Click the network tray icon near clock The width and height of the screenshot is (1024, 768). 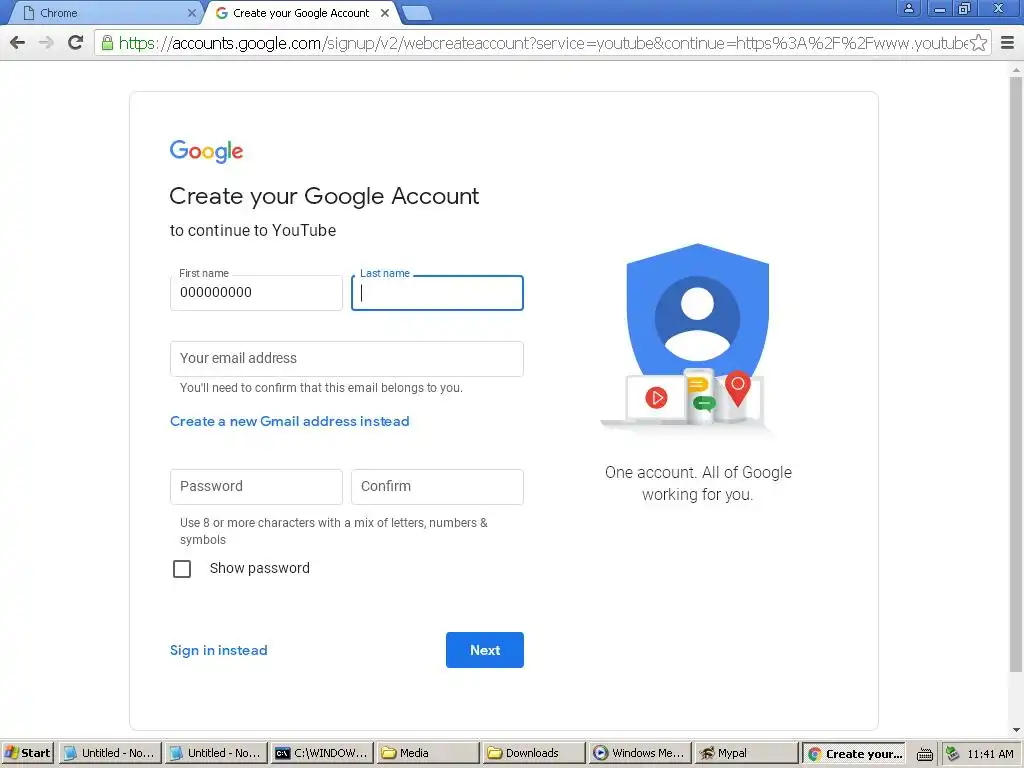coord(953,754)
